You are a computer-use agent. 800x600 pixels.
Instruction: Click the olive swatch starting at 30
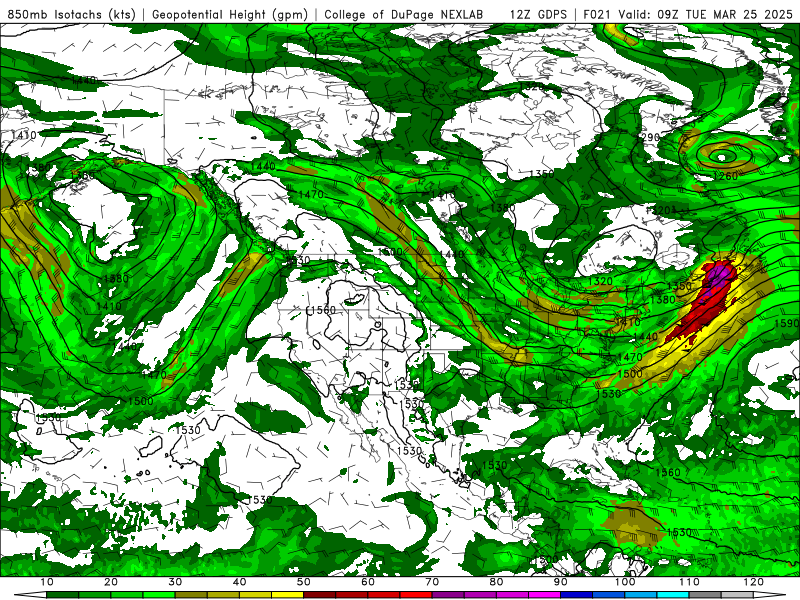pos(191,595)
